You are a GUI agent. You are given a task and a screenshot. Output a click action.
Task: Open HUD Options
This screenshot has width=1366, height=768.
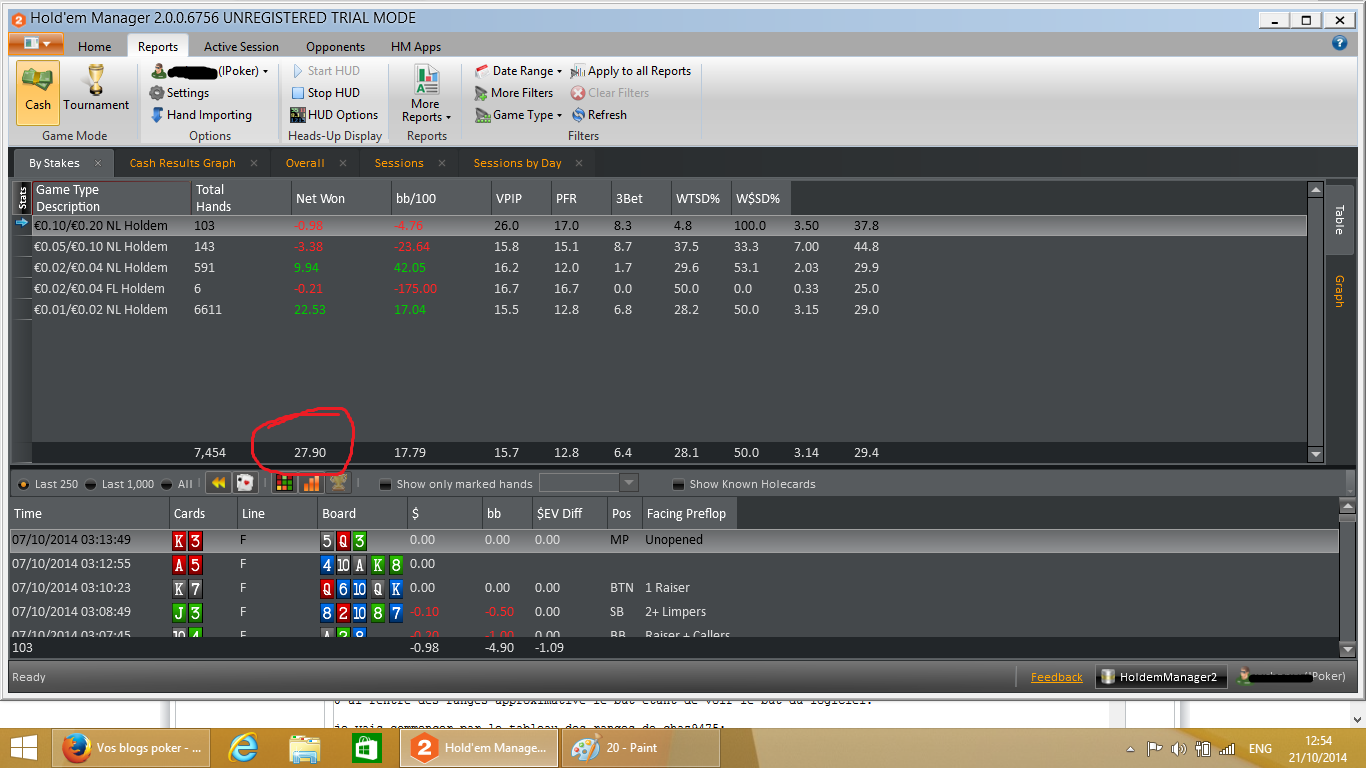334,115
